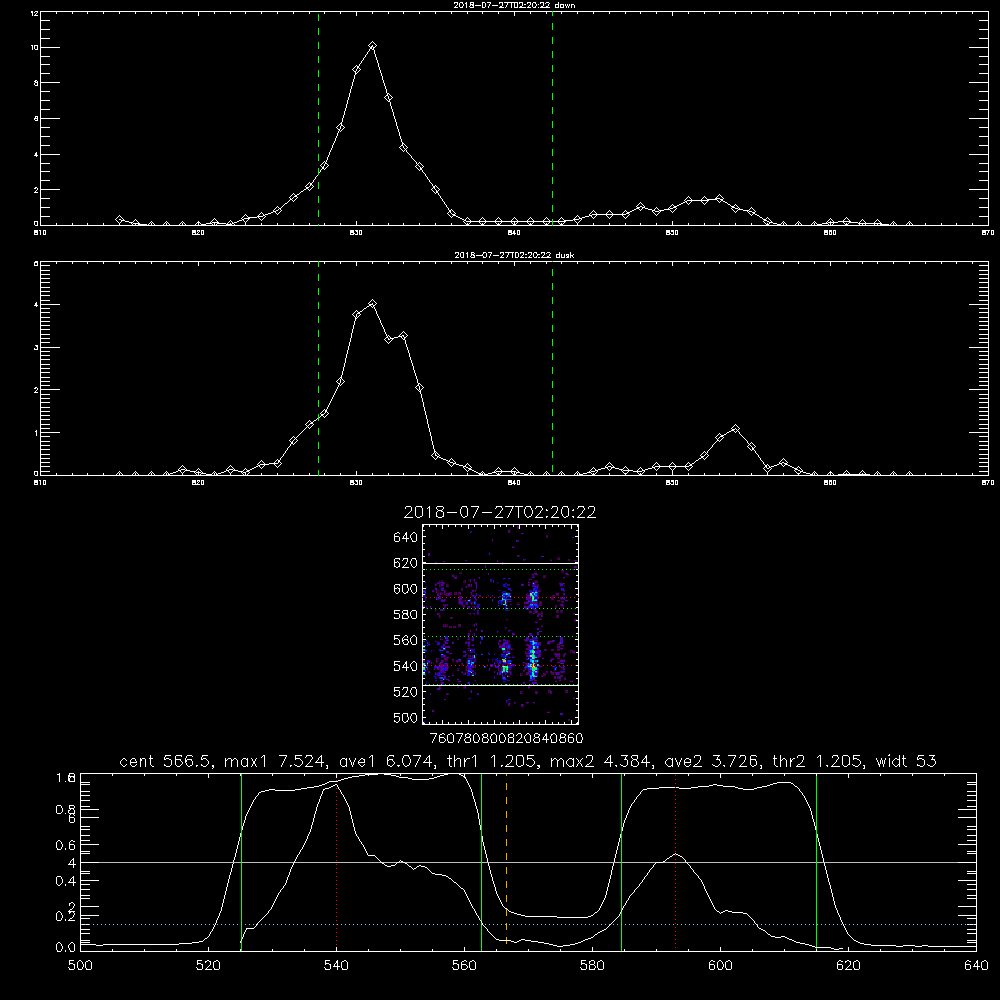Click the 0.0 label on bottom plot y-axis
Image resolution: width=1000 pixels, height=1000 pixels.
tap(66, 948)
